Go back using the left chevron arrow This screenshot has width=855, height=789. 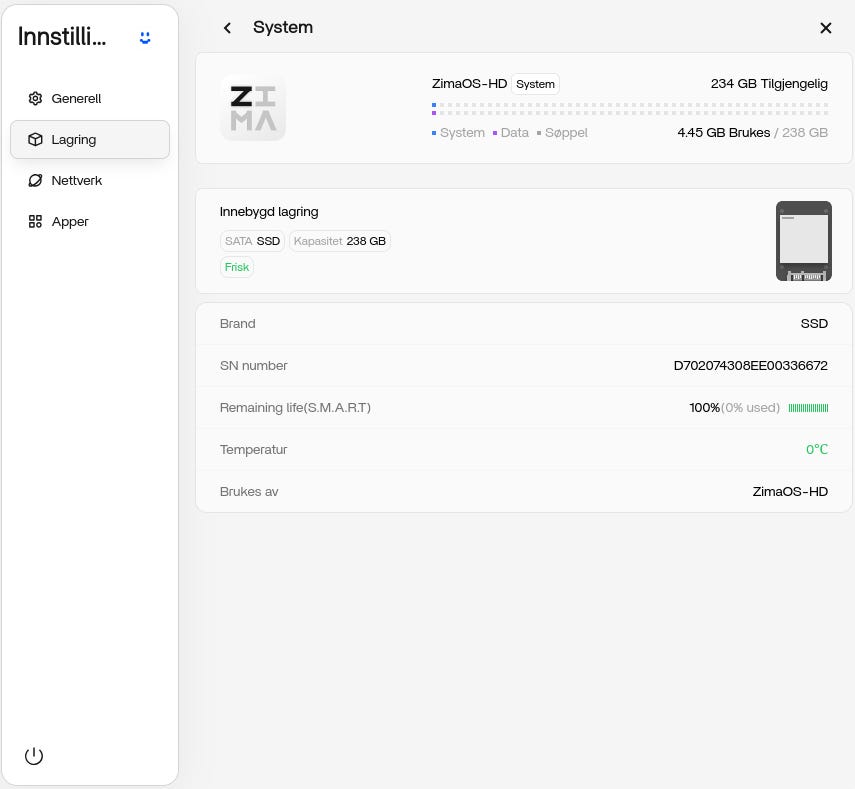coord(227,28)
